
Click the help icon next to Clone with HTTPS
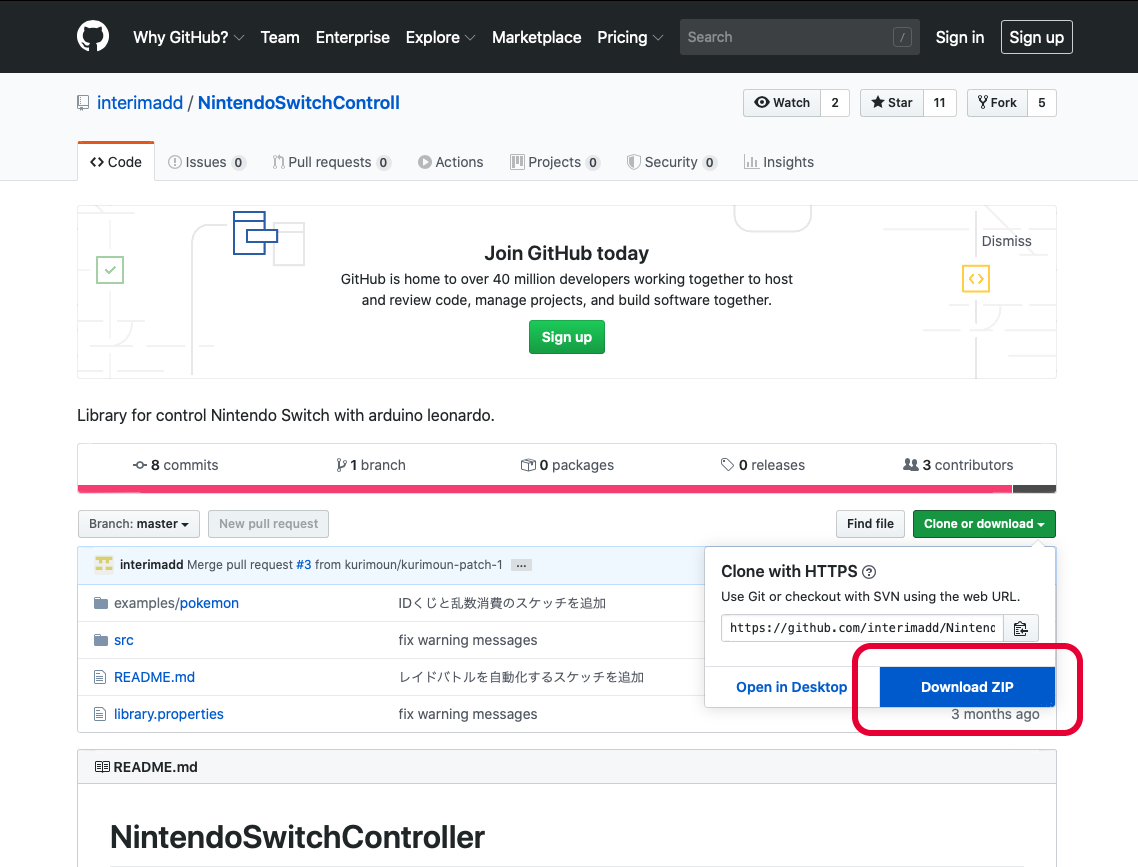[x=869, y=572]
